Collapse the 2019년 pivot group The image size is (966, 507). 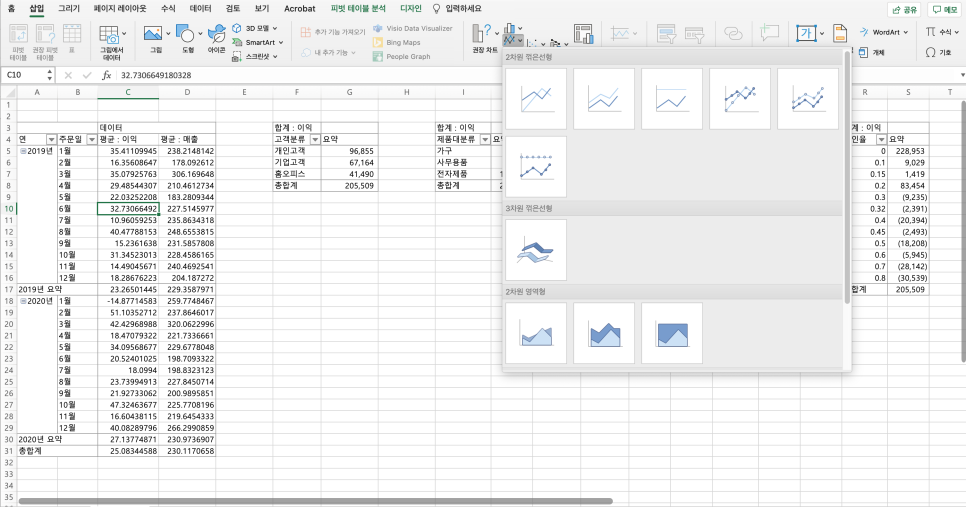tap(23, 151)
